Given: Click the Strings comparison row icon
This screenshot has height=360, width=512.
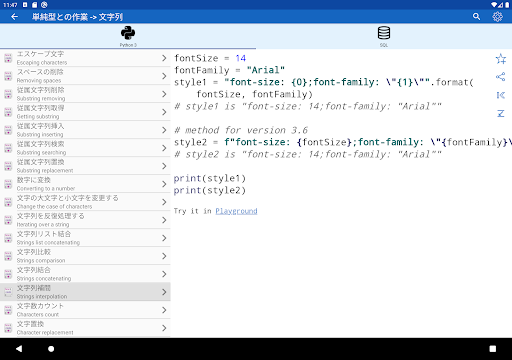Looking at the screenshot, I should [8, 256].
